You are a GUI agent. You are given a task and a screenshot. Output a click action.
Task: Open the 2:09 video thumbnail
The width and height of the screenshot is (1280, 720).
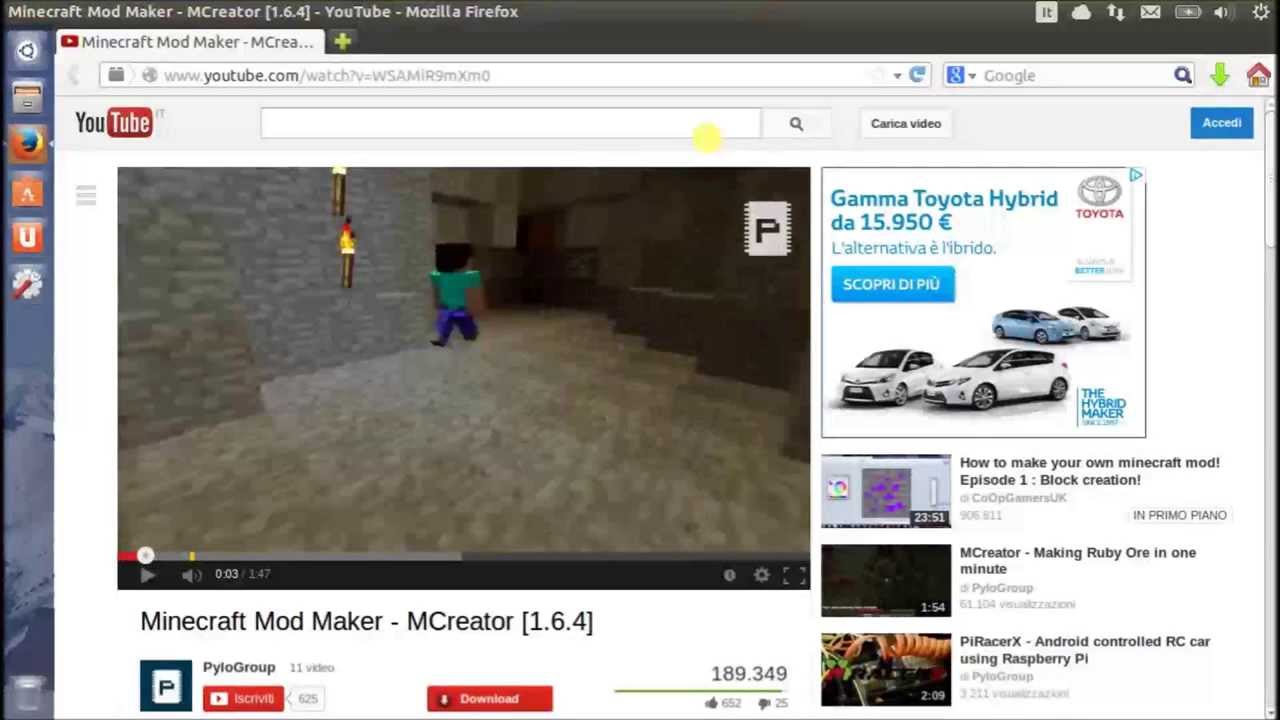(886, 669)
